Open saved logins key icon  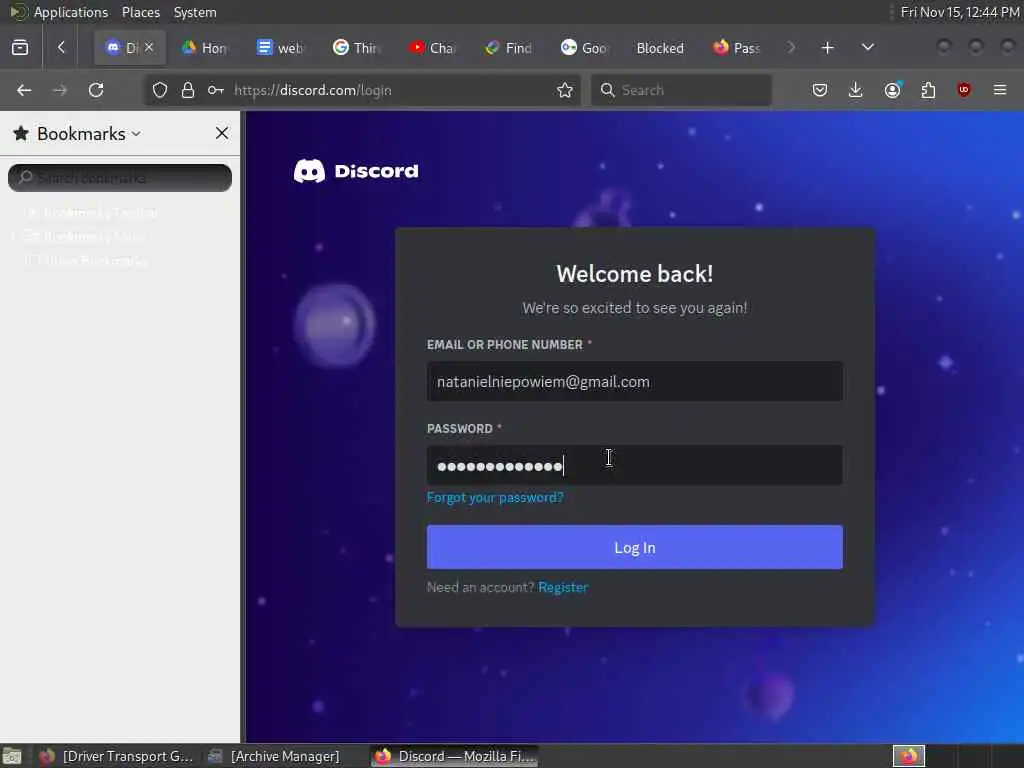pos(216,90)
